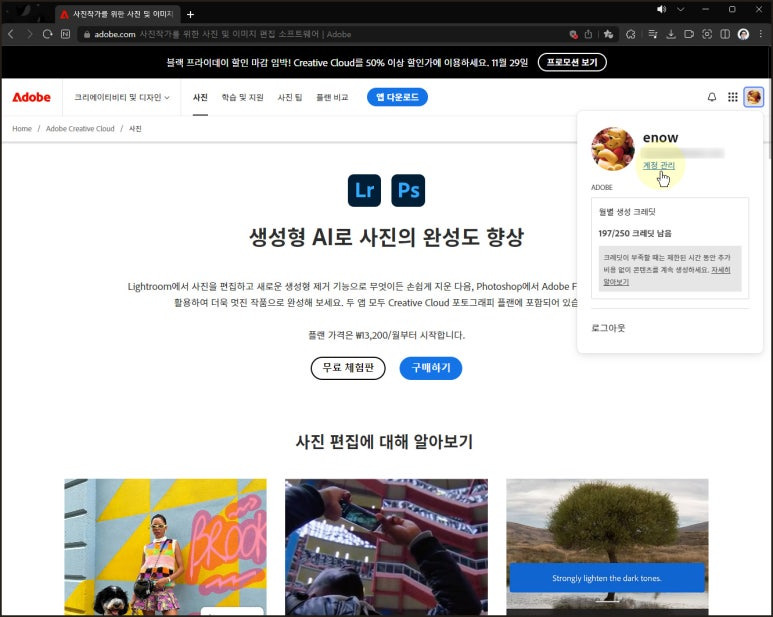Click the Home breadcrumb link
This screenshot has height=617, width=773.
[x=22, y=129]
